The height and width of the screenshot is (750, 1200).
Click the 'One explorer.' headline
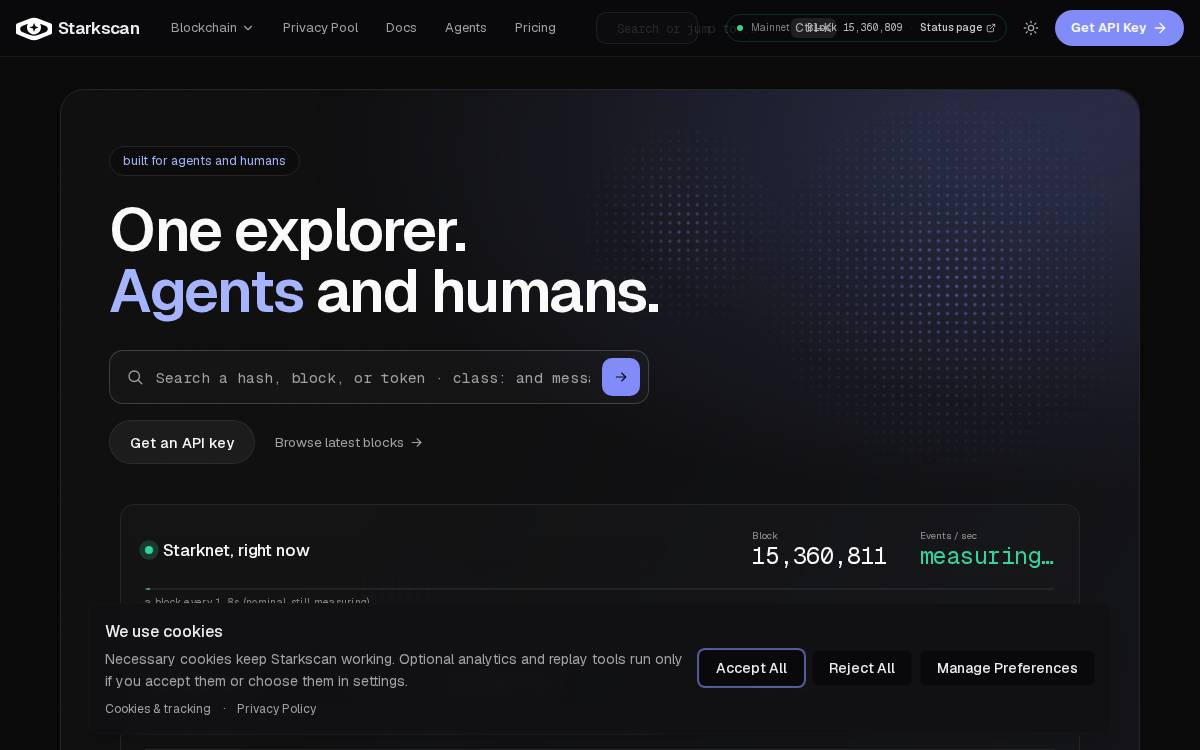point(288,231)
